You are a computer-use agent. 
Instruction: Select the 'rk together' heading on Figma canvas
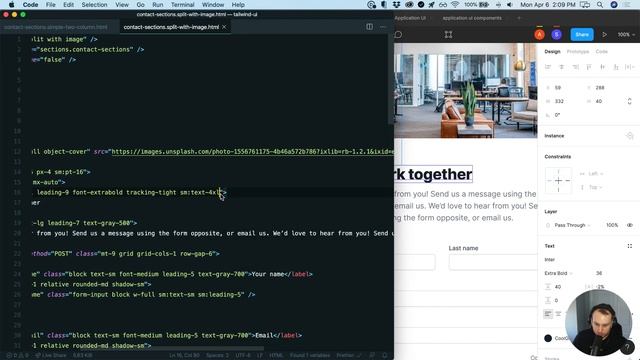click(433, 174)
